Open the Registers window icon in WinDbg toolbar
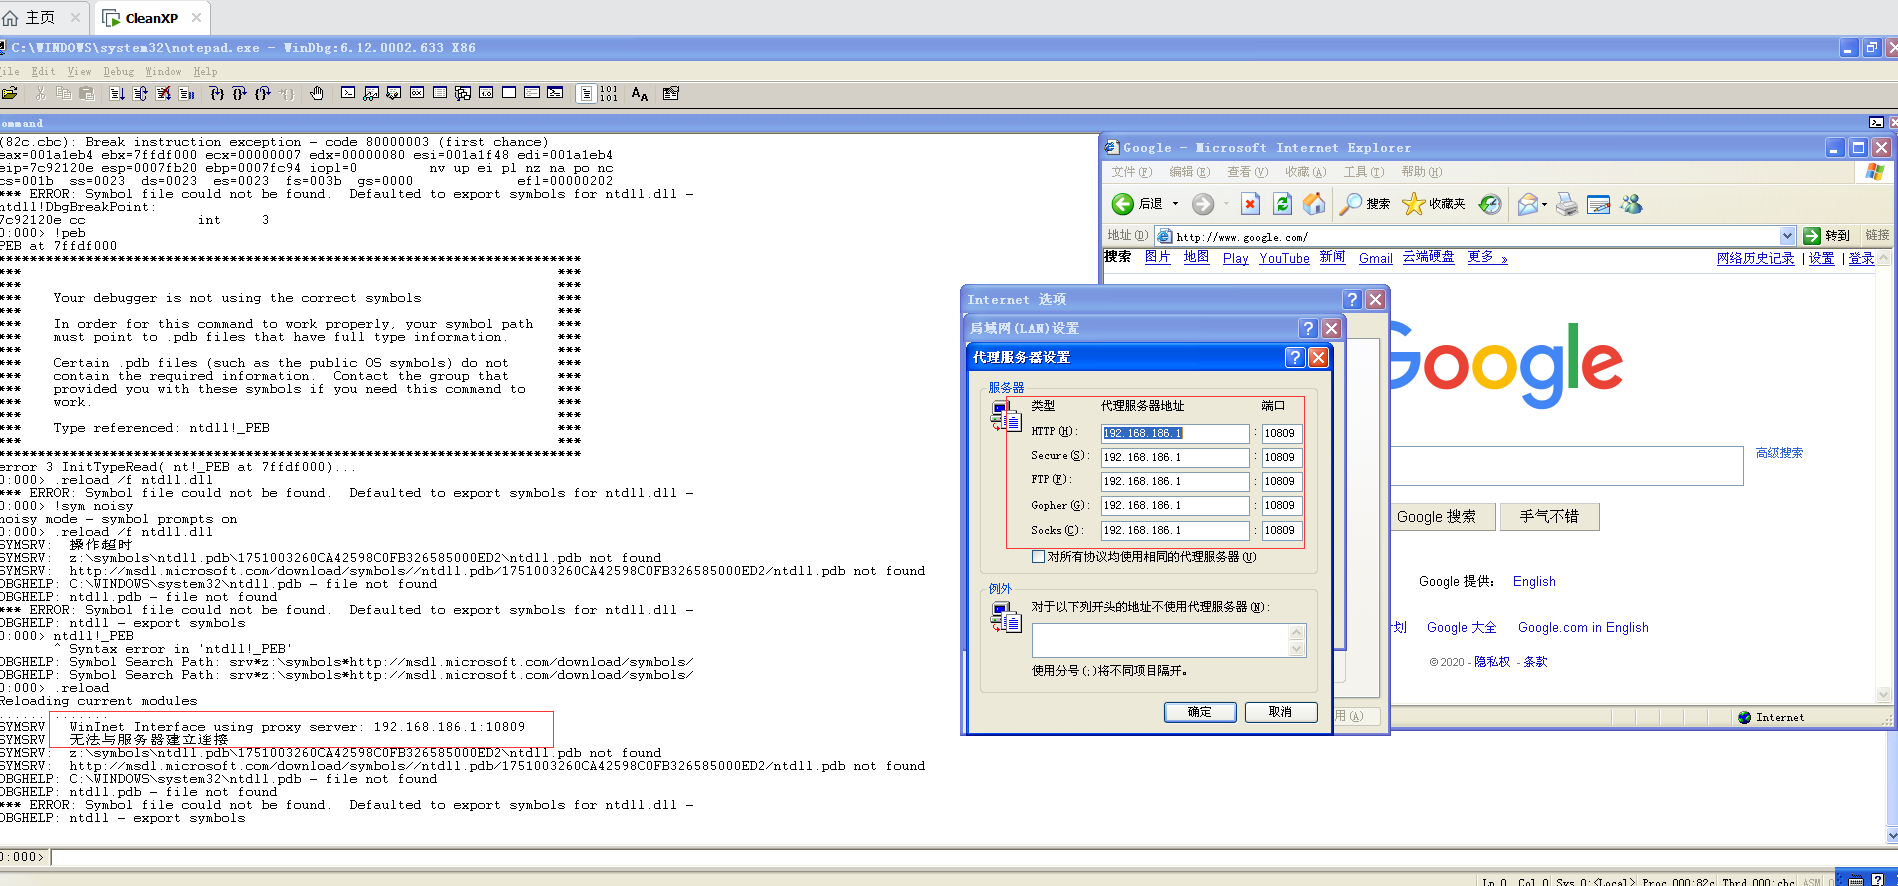 pyautogui.click(x=417, y=93)
